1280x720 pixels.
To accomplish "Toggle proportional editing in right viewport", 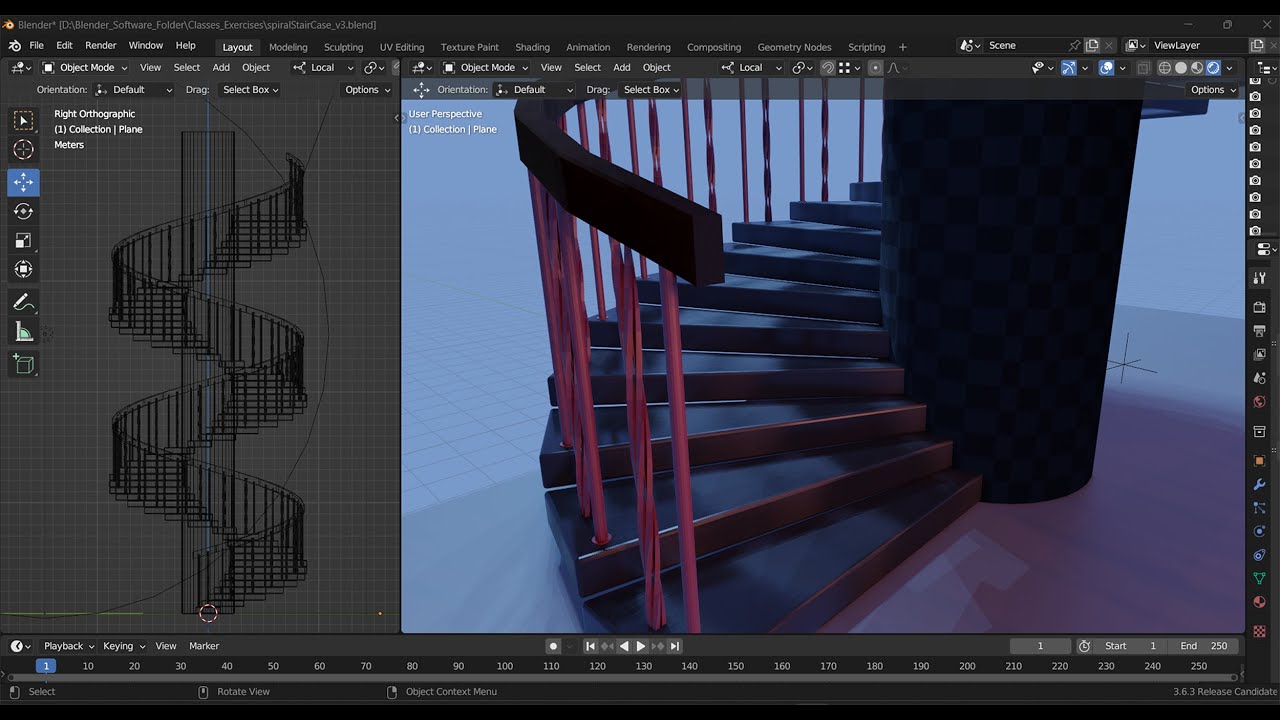I will click(x=876, y=68).
